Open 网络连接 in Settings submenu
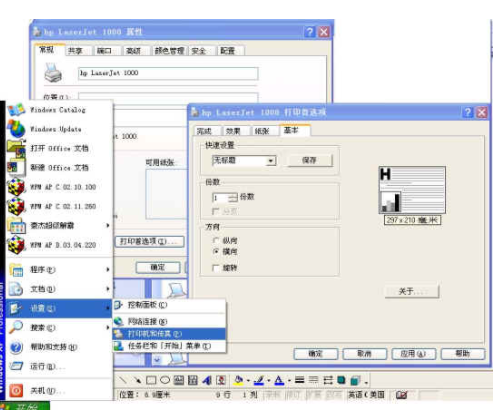The width and height of the screenshot is (497, 410). [169, 321]
